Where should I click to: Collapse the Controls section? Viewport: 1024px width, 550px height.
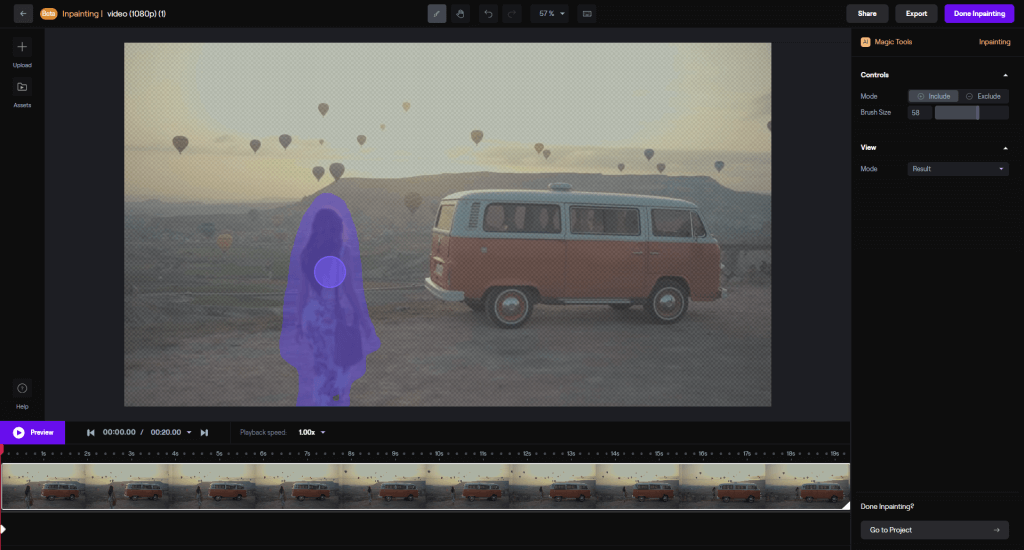coord(1004,75)
